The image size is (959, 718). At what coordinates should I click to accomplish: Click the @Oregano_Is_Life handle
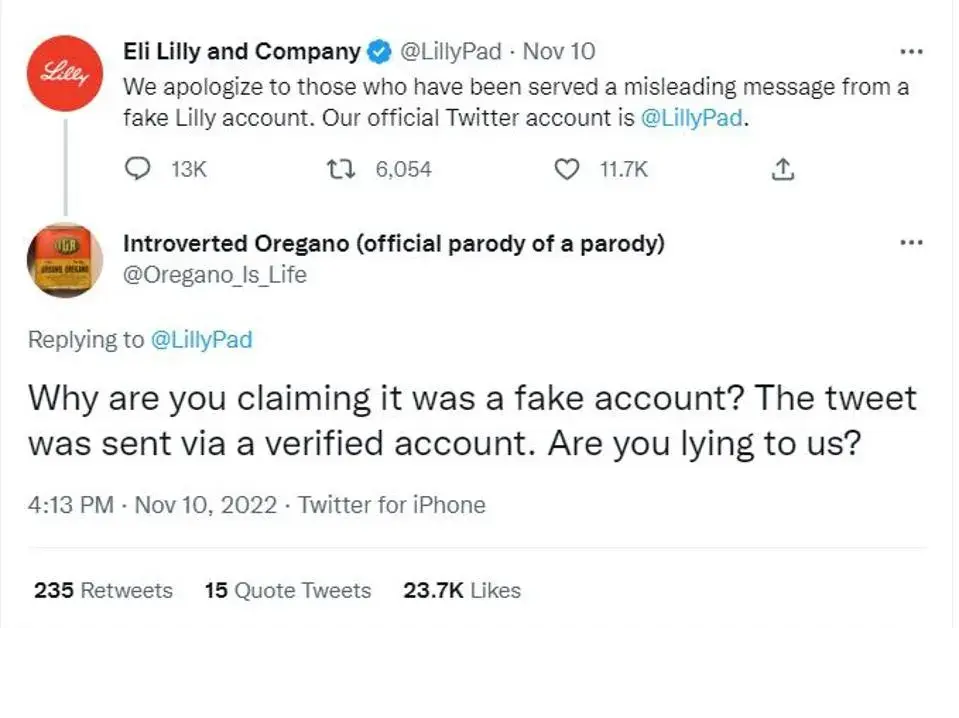[215, 275]
